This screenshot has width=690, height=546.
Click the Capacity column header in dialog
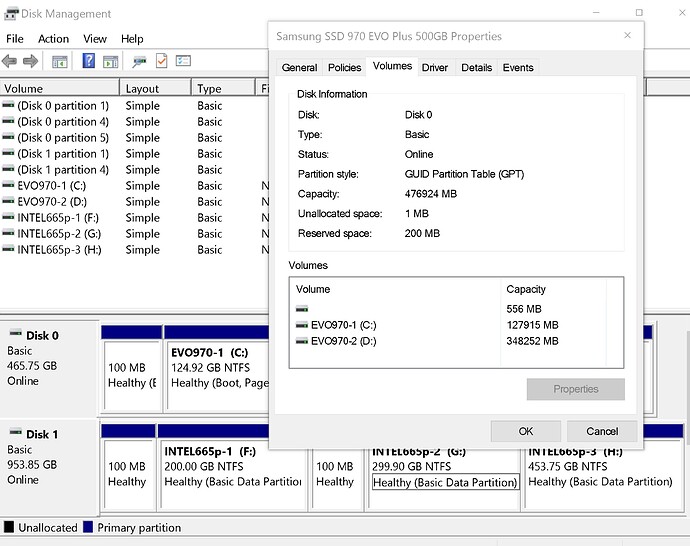[x=554, y=289]
